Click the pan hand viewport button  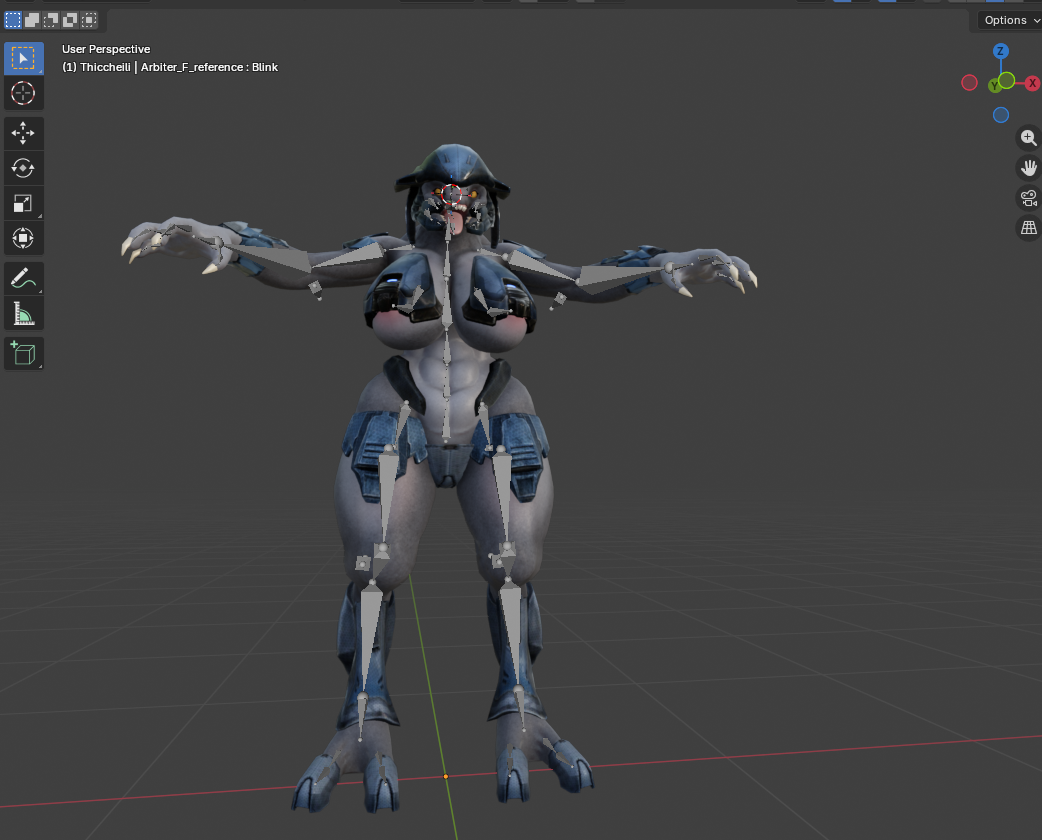click(1028, 168)
